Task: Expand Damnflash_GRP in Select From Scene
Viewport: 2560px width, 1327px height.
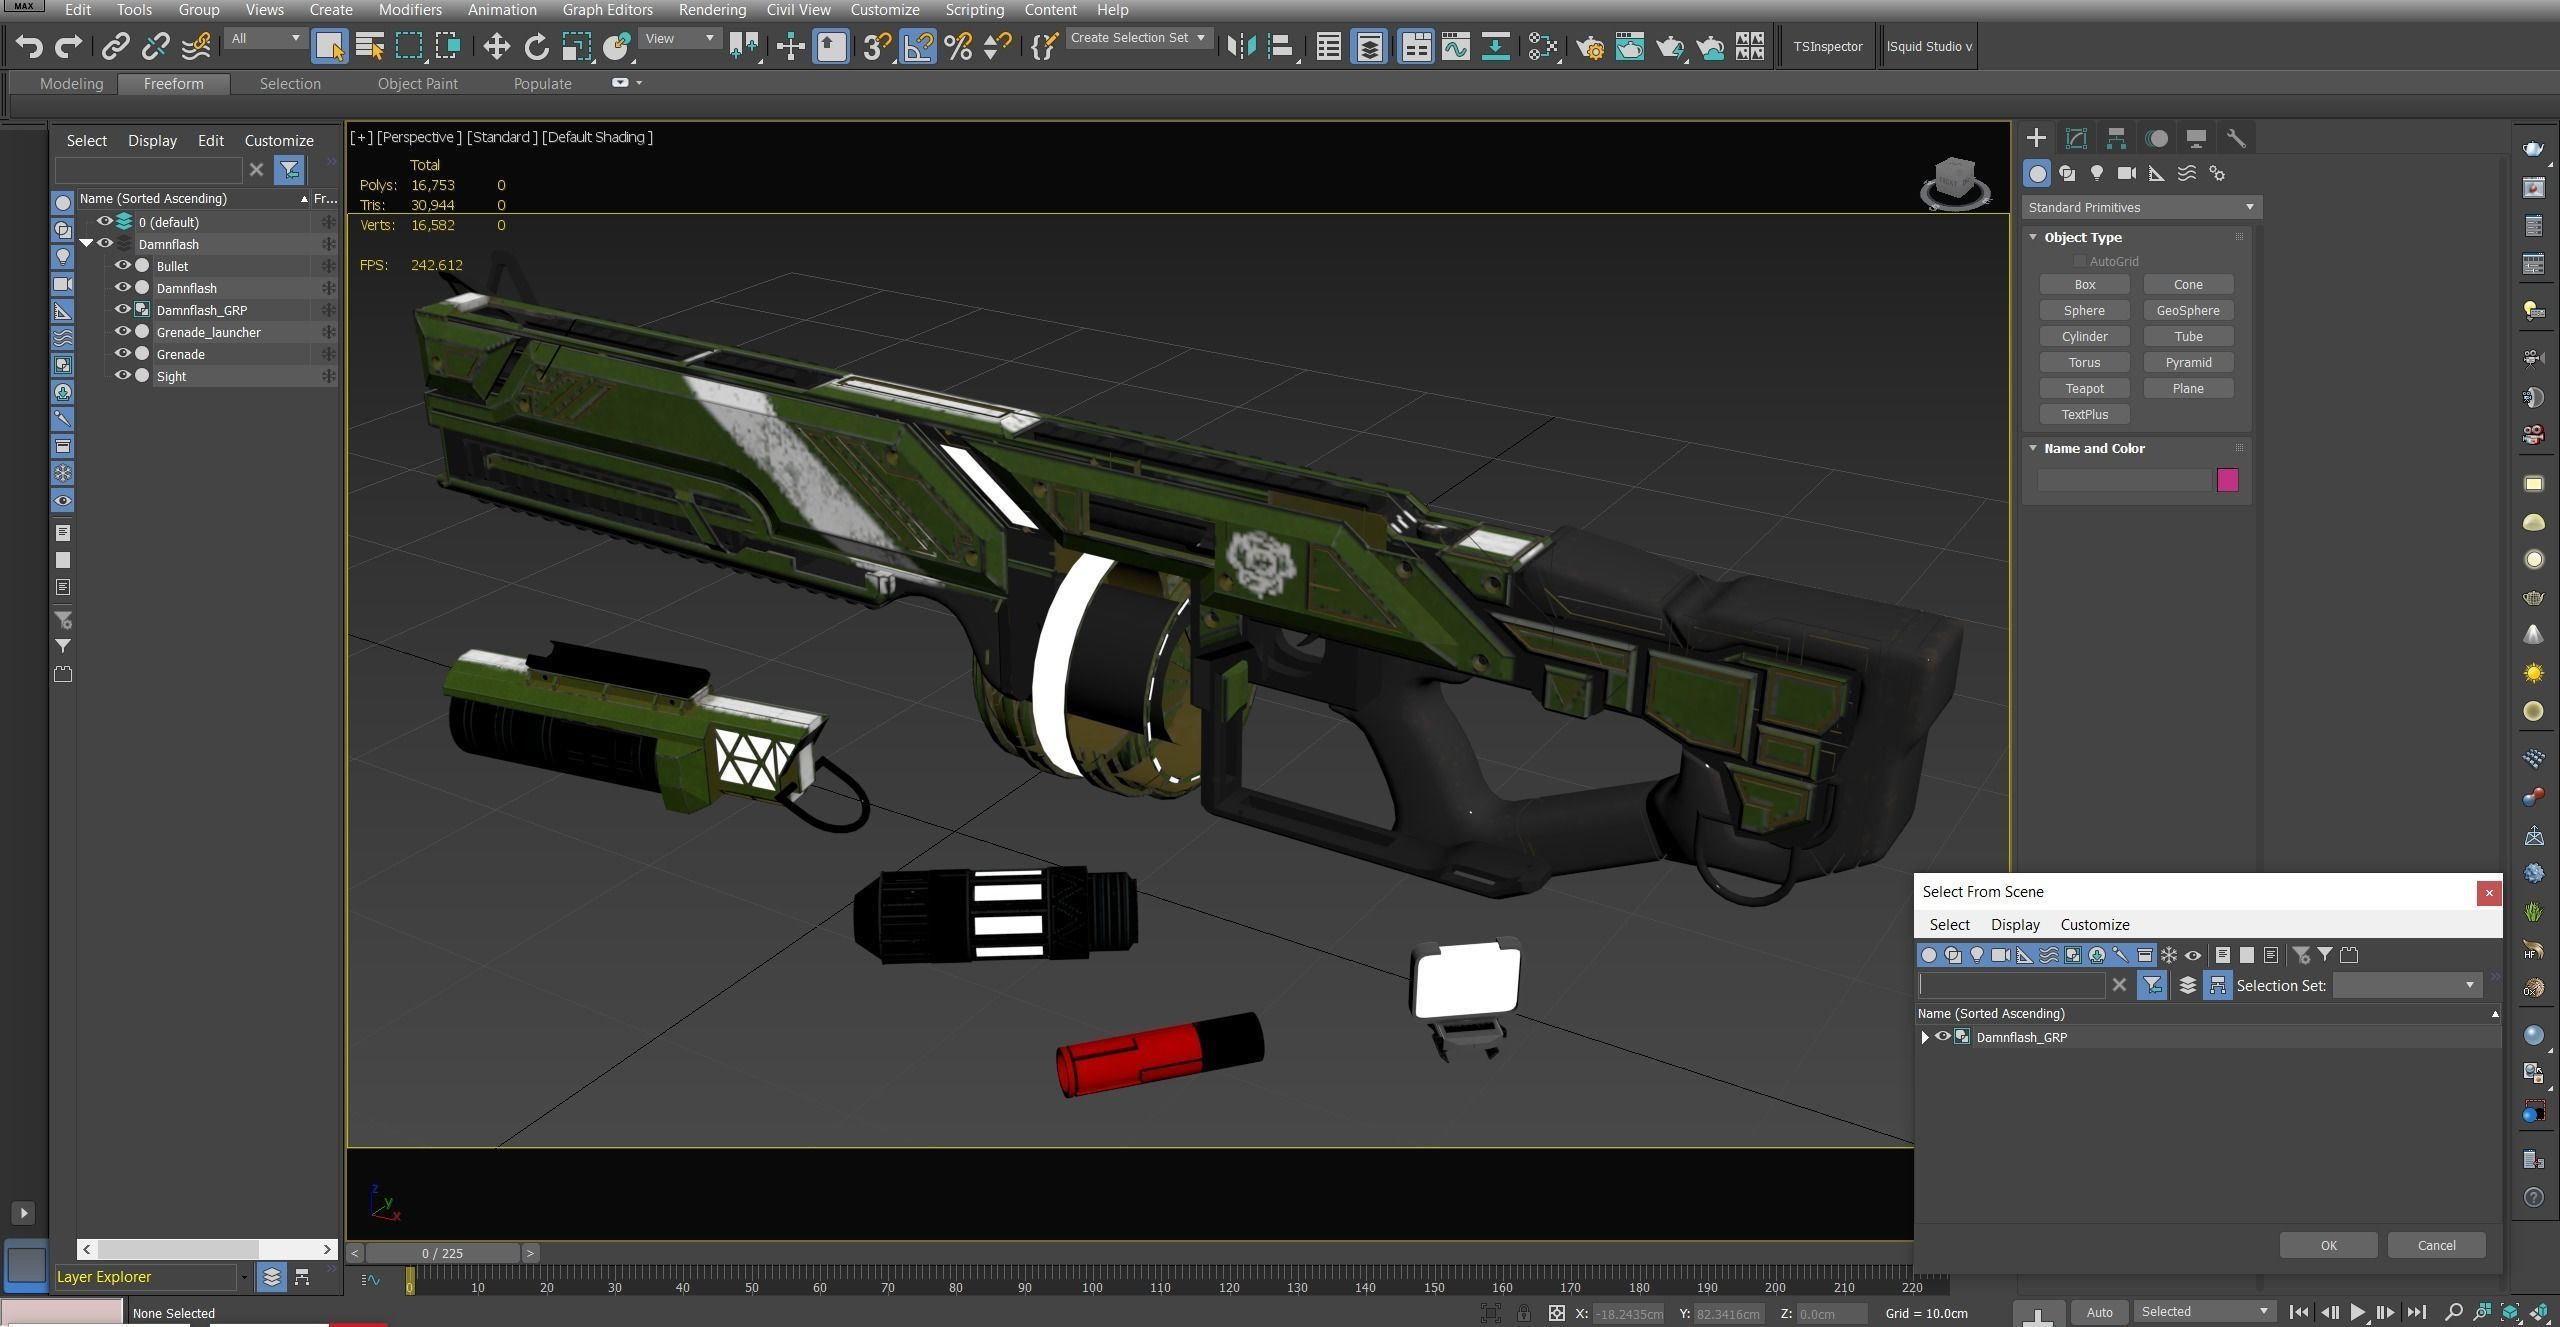Action: tap(1925, 1037)
